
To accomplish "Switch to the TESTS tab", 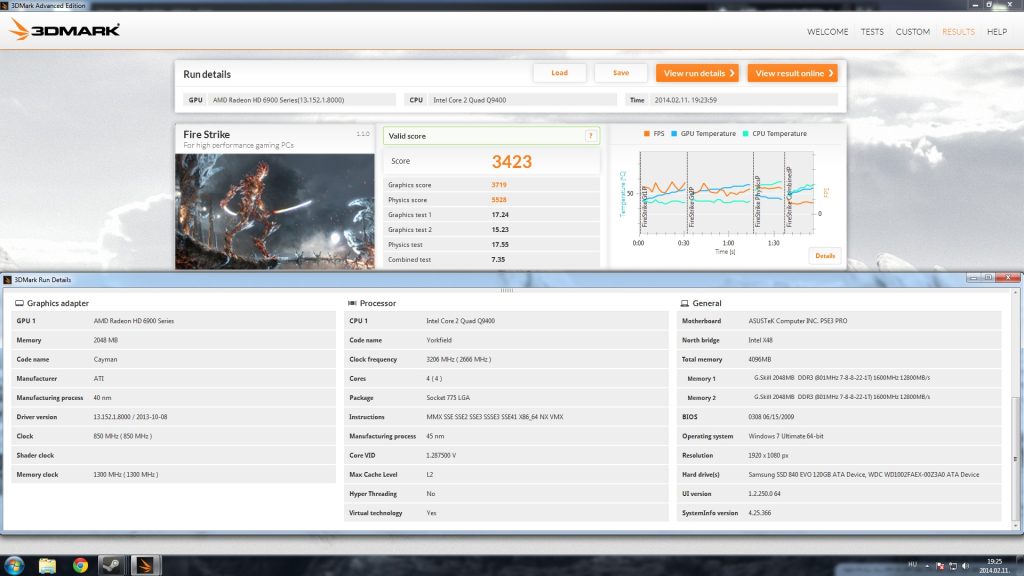I will point(872,31).
